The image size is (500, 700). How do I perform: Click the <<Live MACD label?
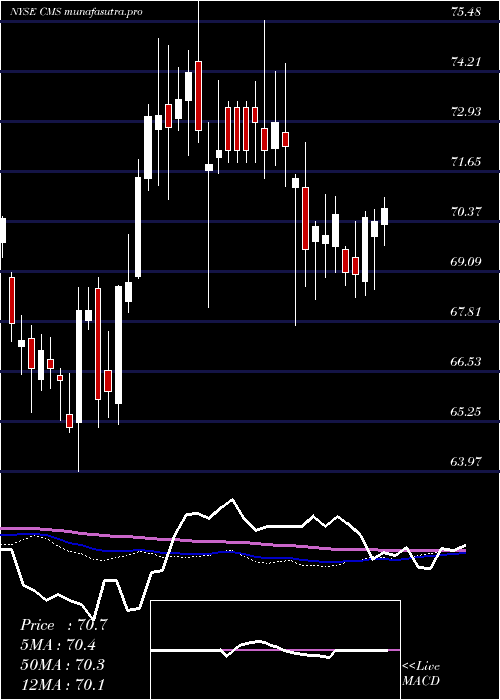[421, 674]
